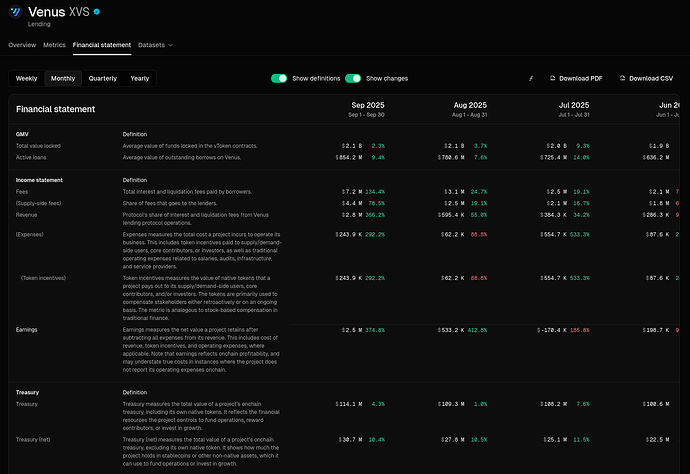Choose the Monthly time period
Viewport: 690px width, 474px height.
(63, 78)
